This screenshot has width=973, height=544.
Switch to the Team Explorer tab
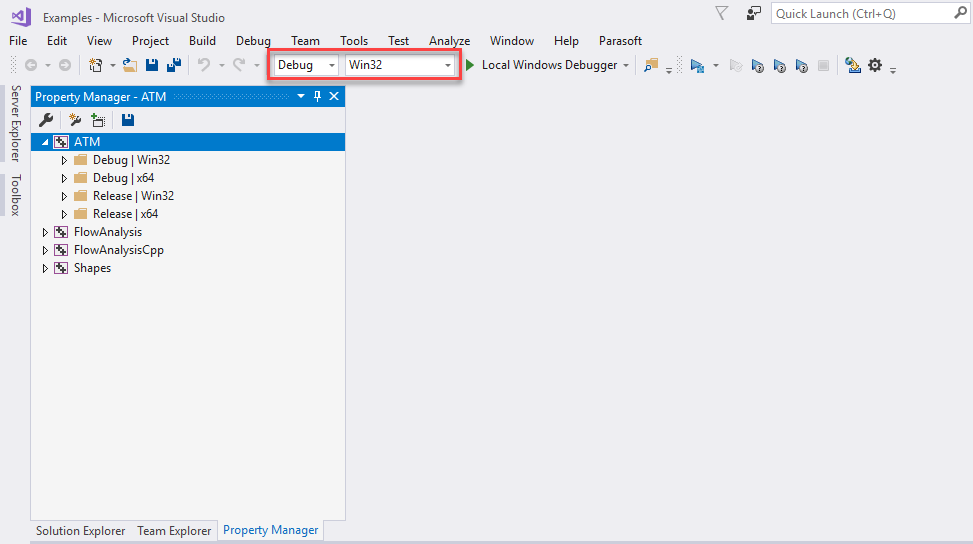(x=174, y=531)
